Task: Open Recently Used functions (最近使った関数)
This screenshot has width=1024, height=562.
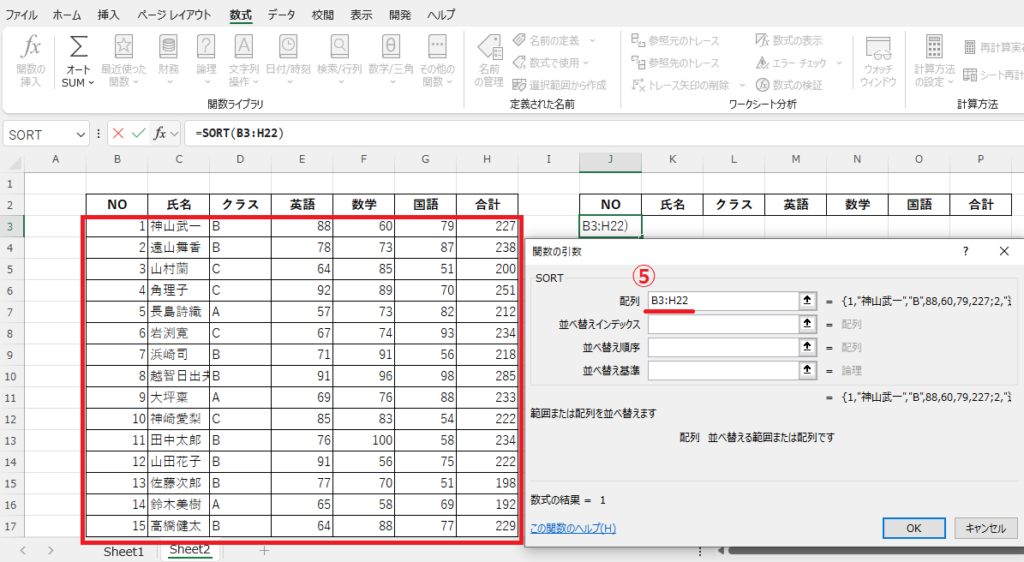Action: pyautogui.click(x=123, y=61)
